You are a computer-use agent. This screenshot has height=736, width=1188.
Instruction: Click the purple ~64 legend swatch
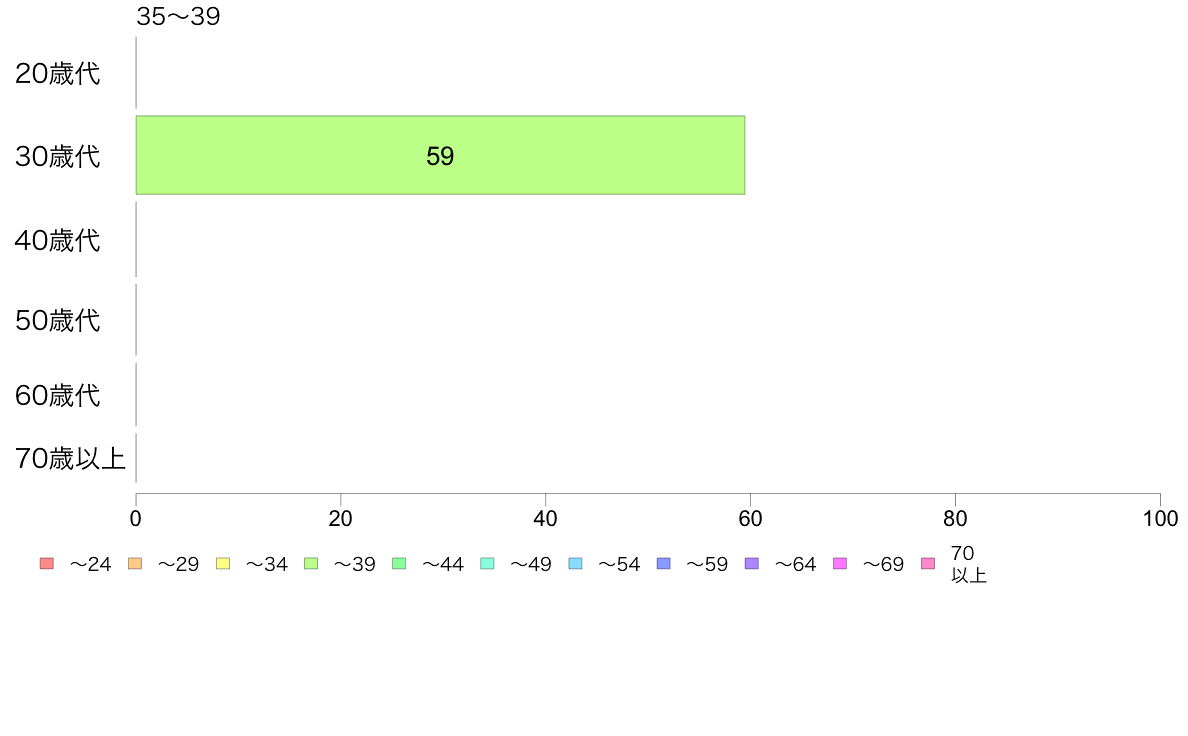tap(752, 563)
